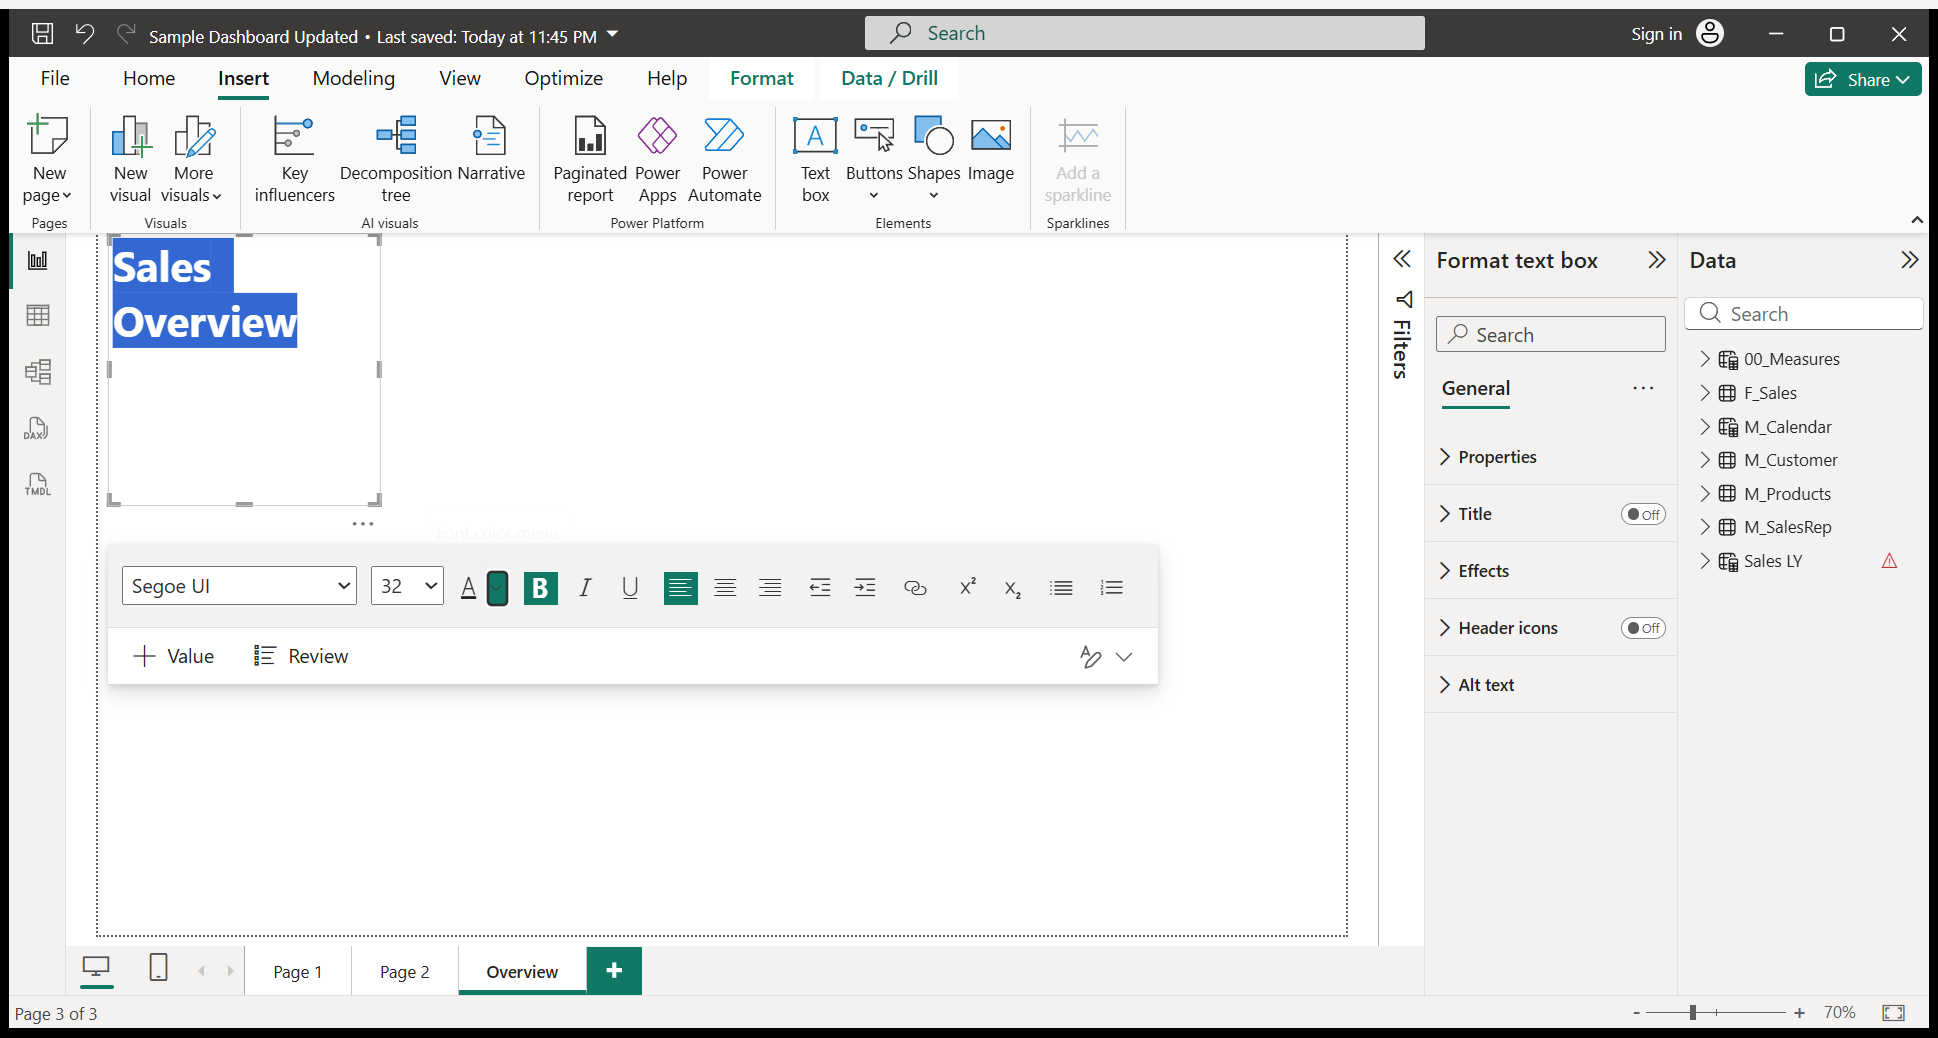Click the Share button
This screenshot has width=1938, height=1038.
click(1862, 79)
